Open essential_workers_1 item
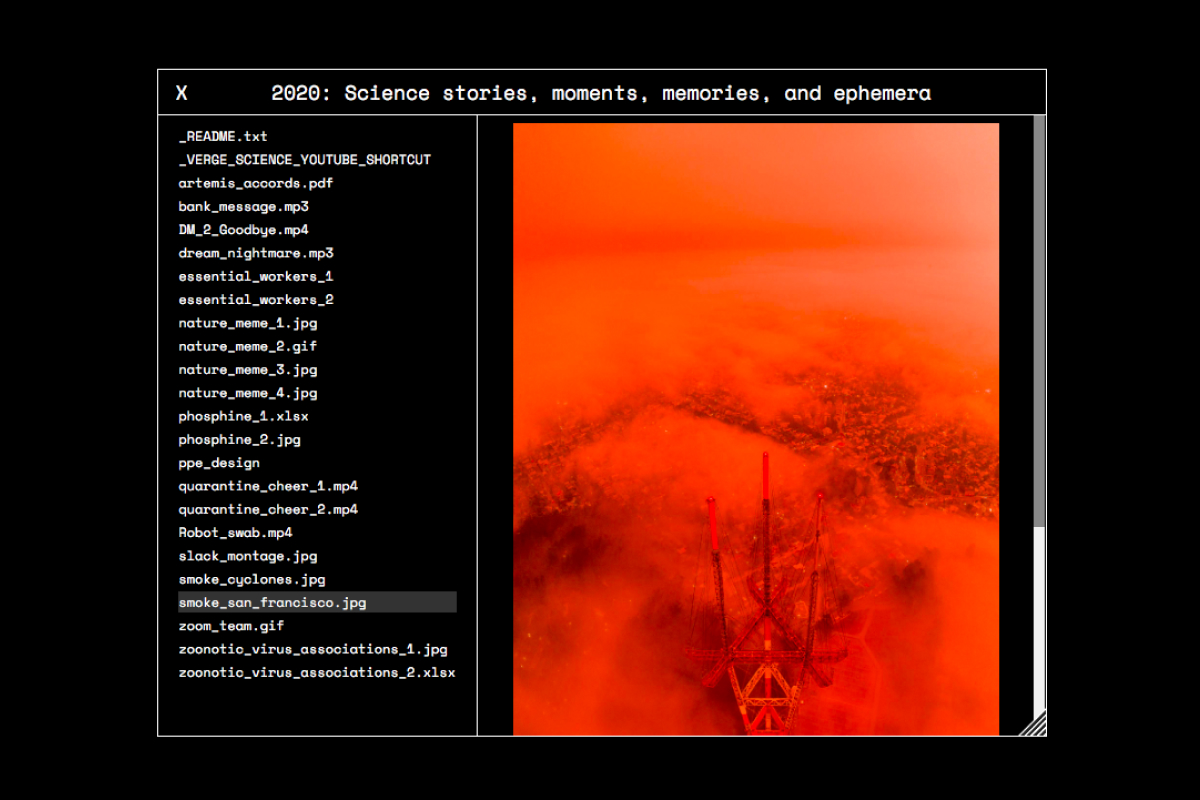The image size is (1200, 800). pos(255,276)
